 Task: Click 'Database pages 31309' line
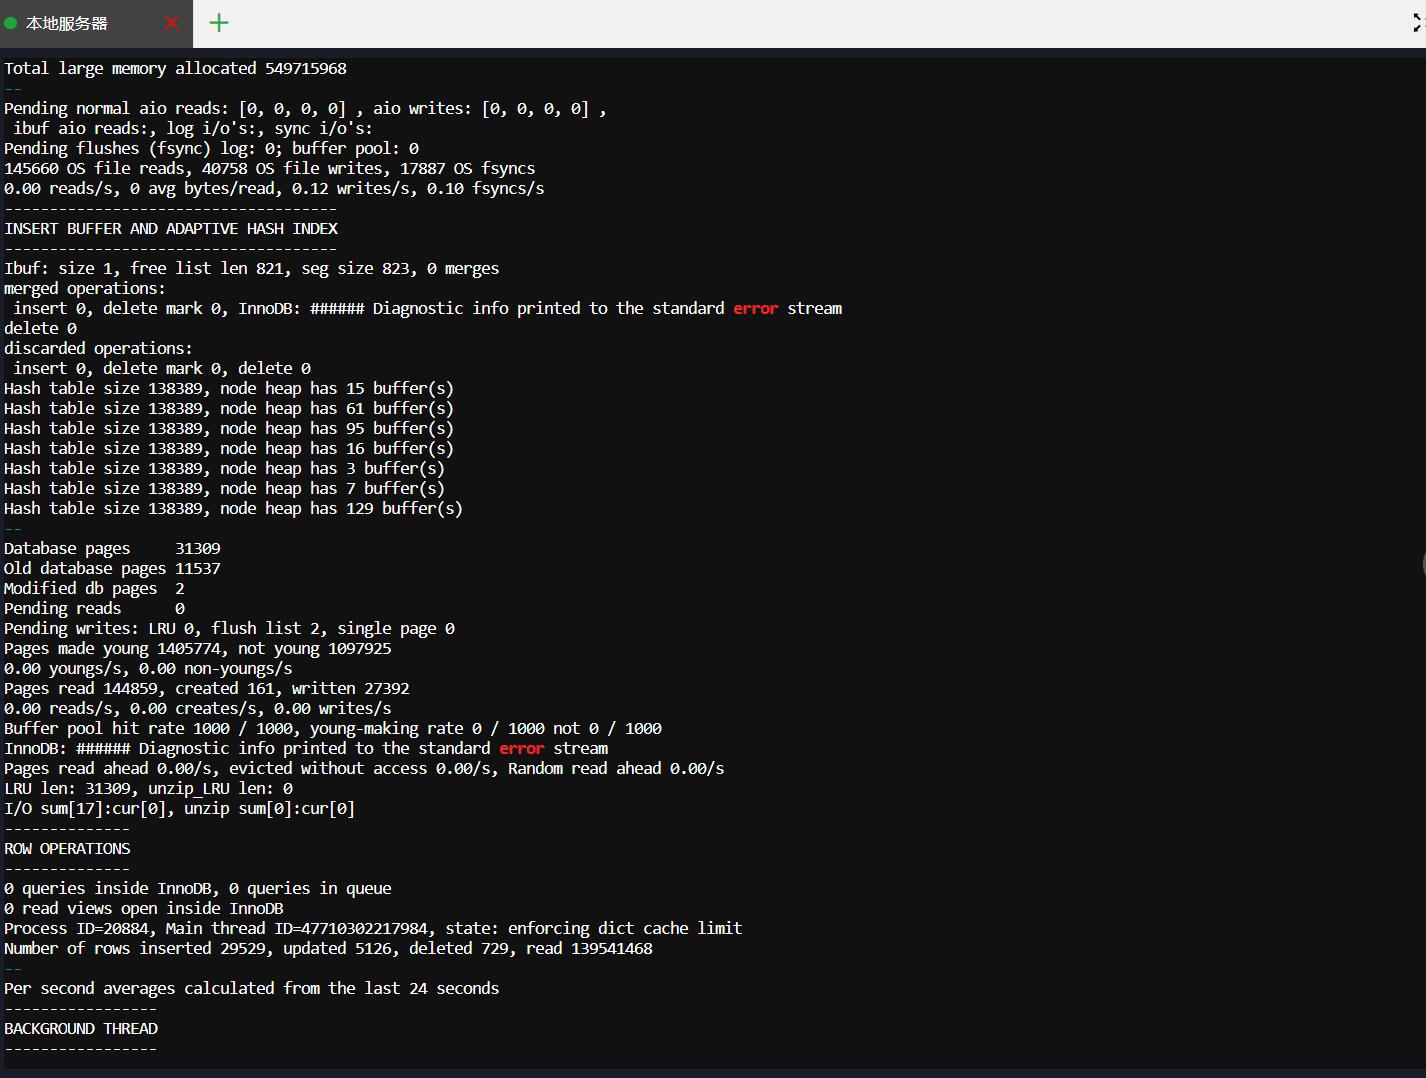click(112, 548)
